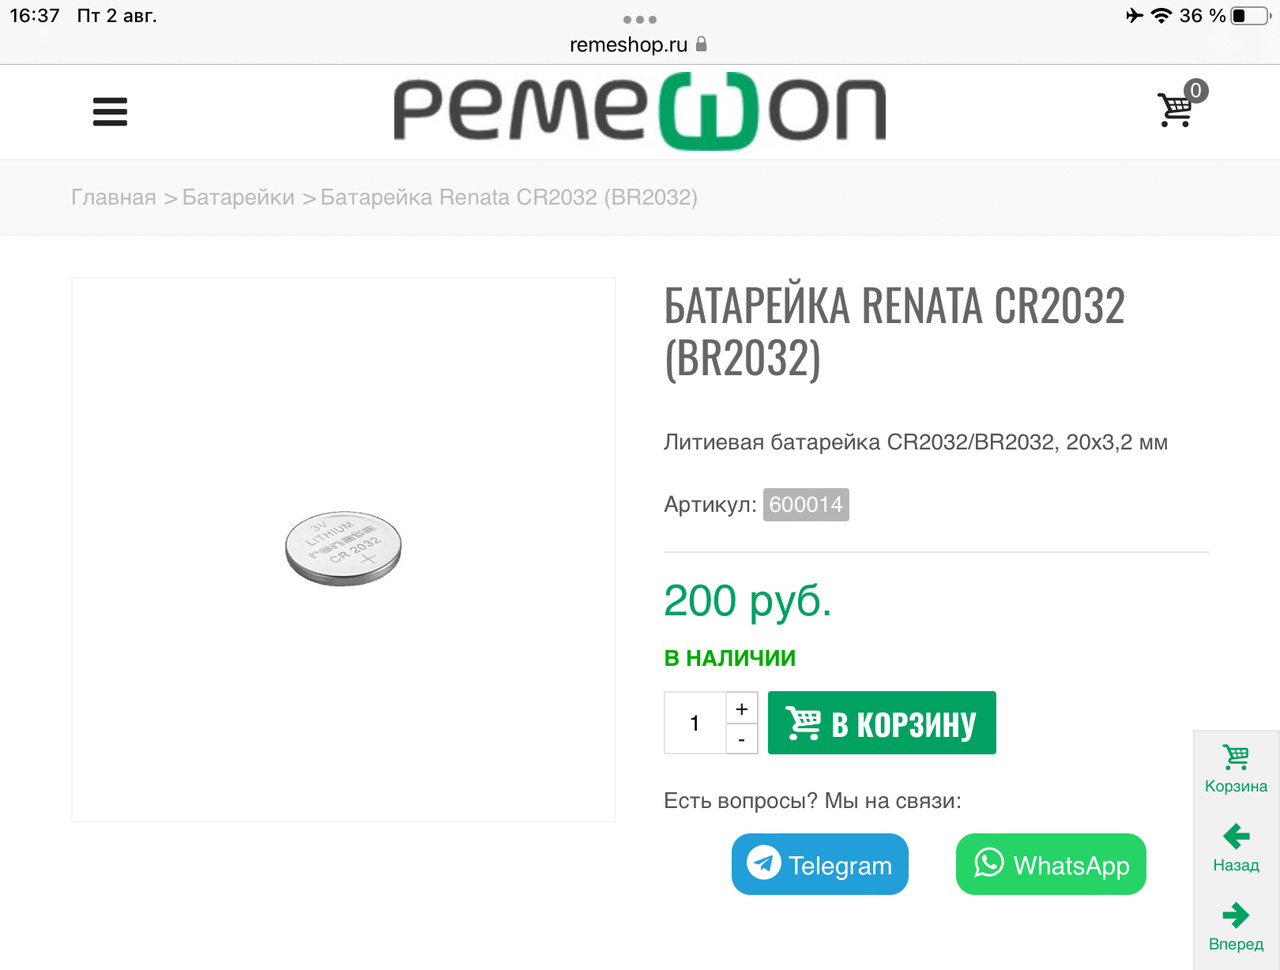
Task: Decrease quantity with the minus button
Action: pos(741,740)
